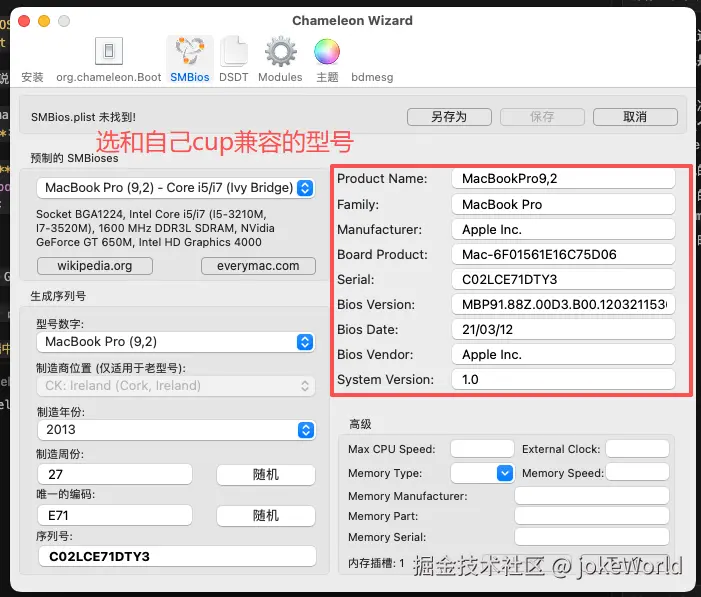Open the 制造商位置 CK: Ireland dropdown
The width and height of the screenshot is (701, 597).
[176, 385]
